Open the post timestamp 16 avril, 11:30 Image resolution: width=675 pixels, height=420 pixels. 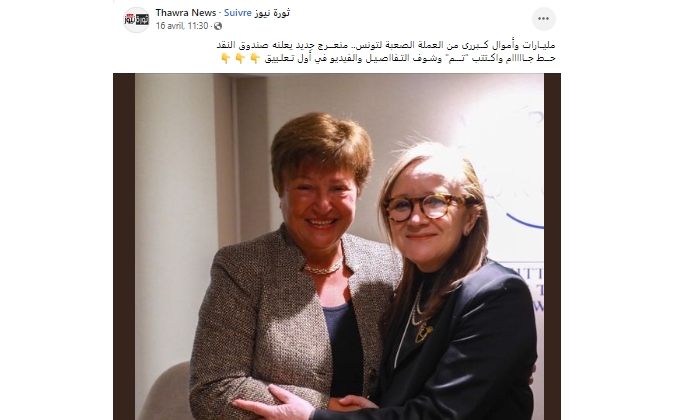182,26
